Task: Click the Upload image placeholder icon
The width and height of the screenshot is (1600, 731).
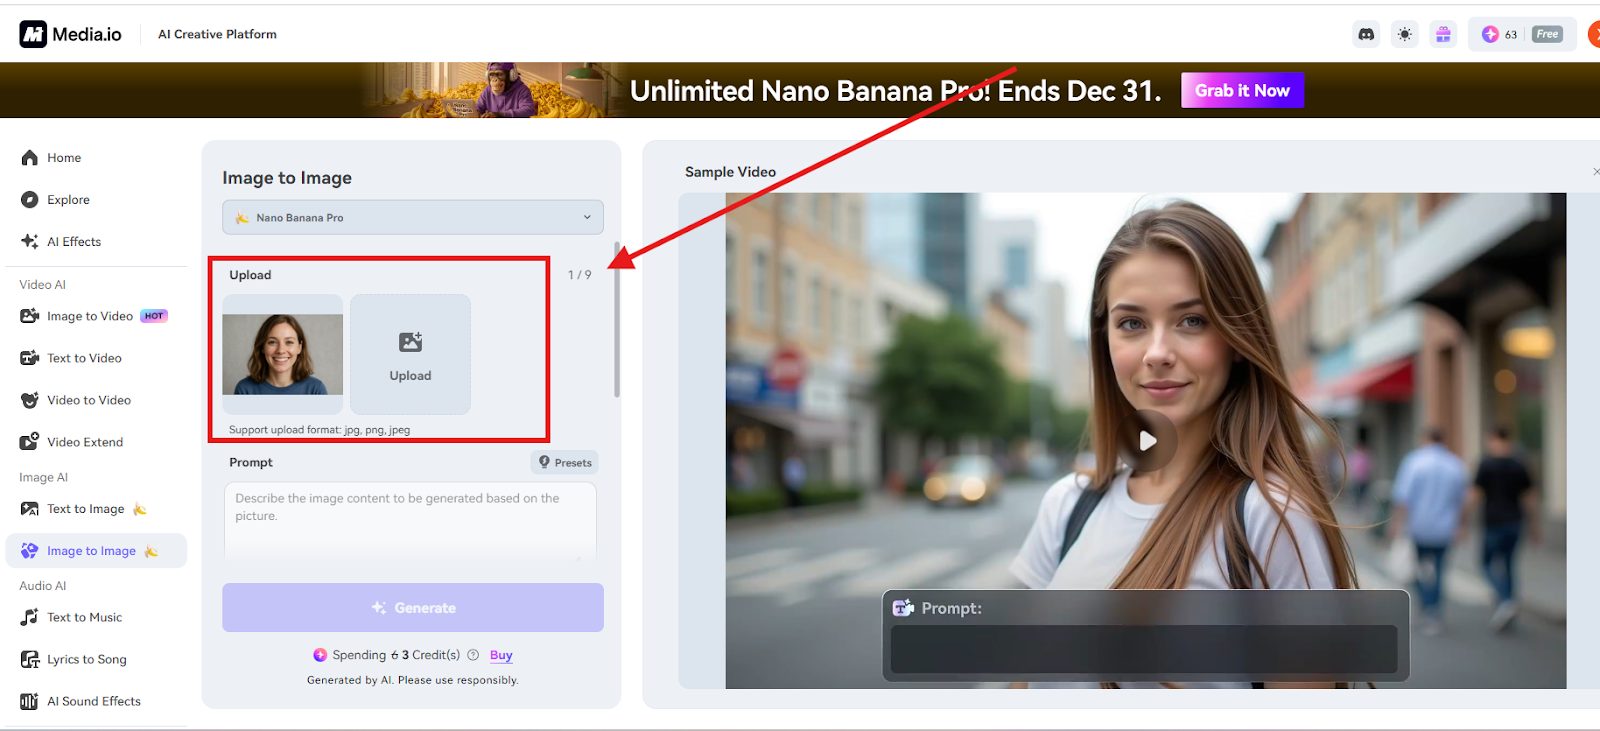Action: point(410,343)
